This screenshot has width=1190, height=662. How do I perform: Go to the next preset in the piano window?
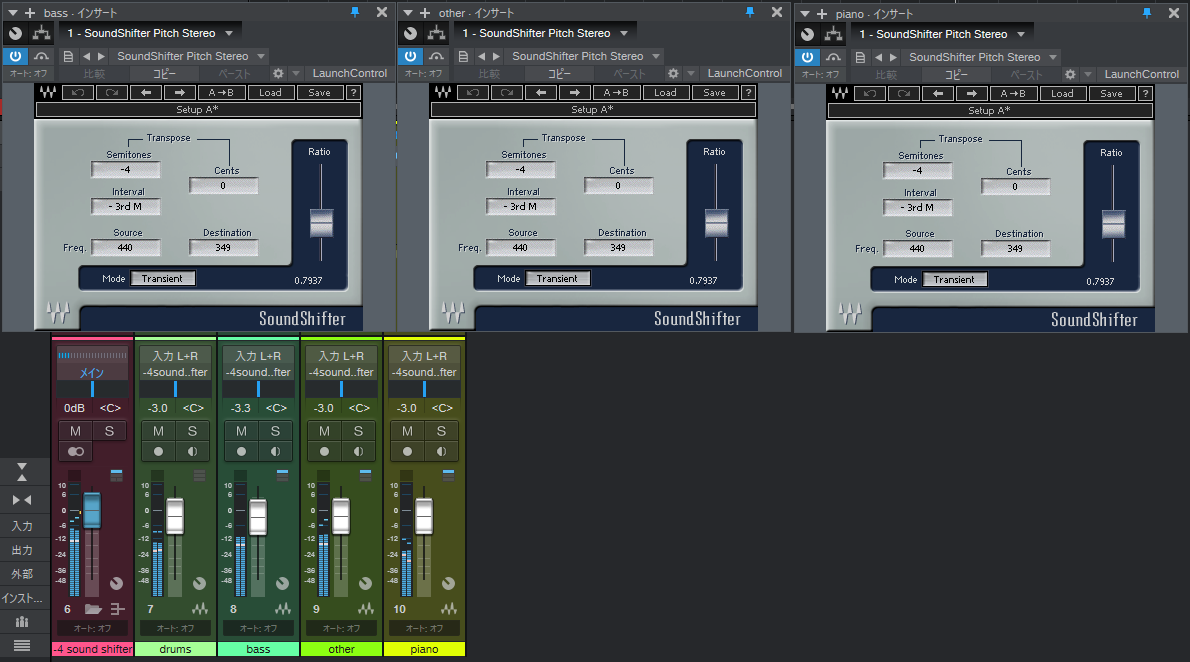[x=893, y=57]
